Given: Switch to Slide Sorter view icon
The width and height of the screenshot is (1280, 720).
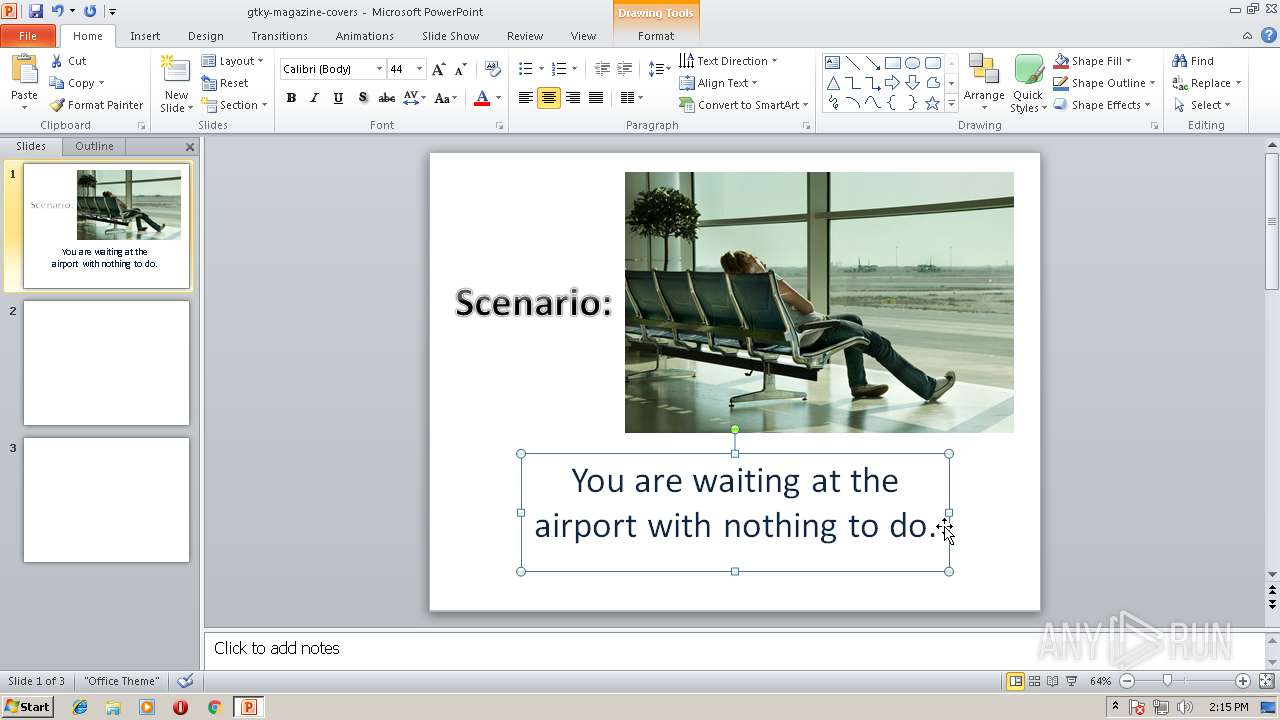Looking at the screenshot, I should 1034,681.
